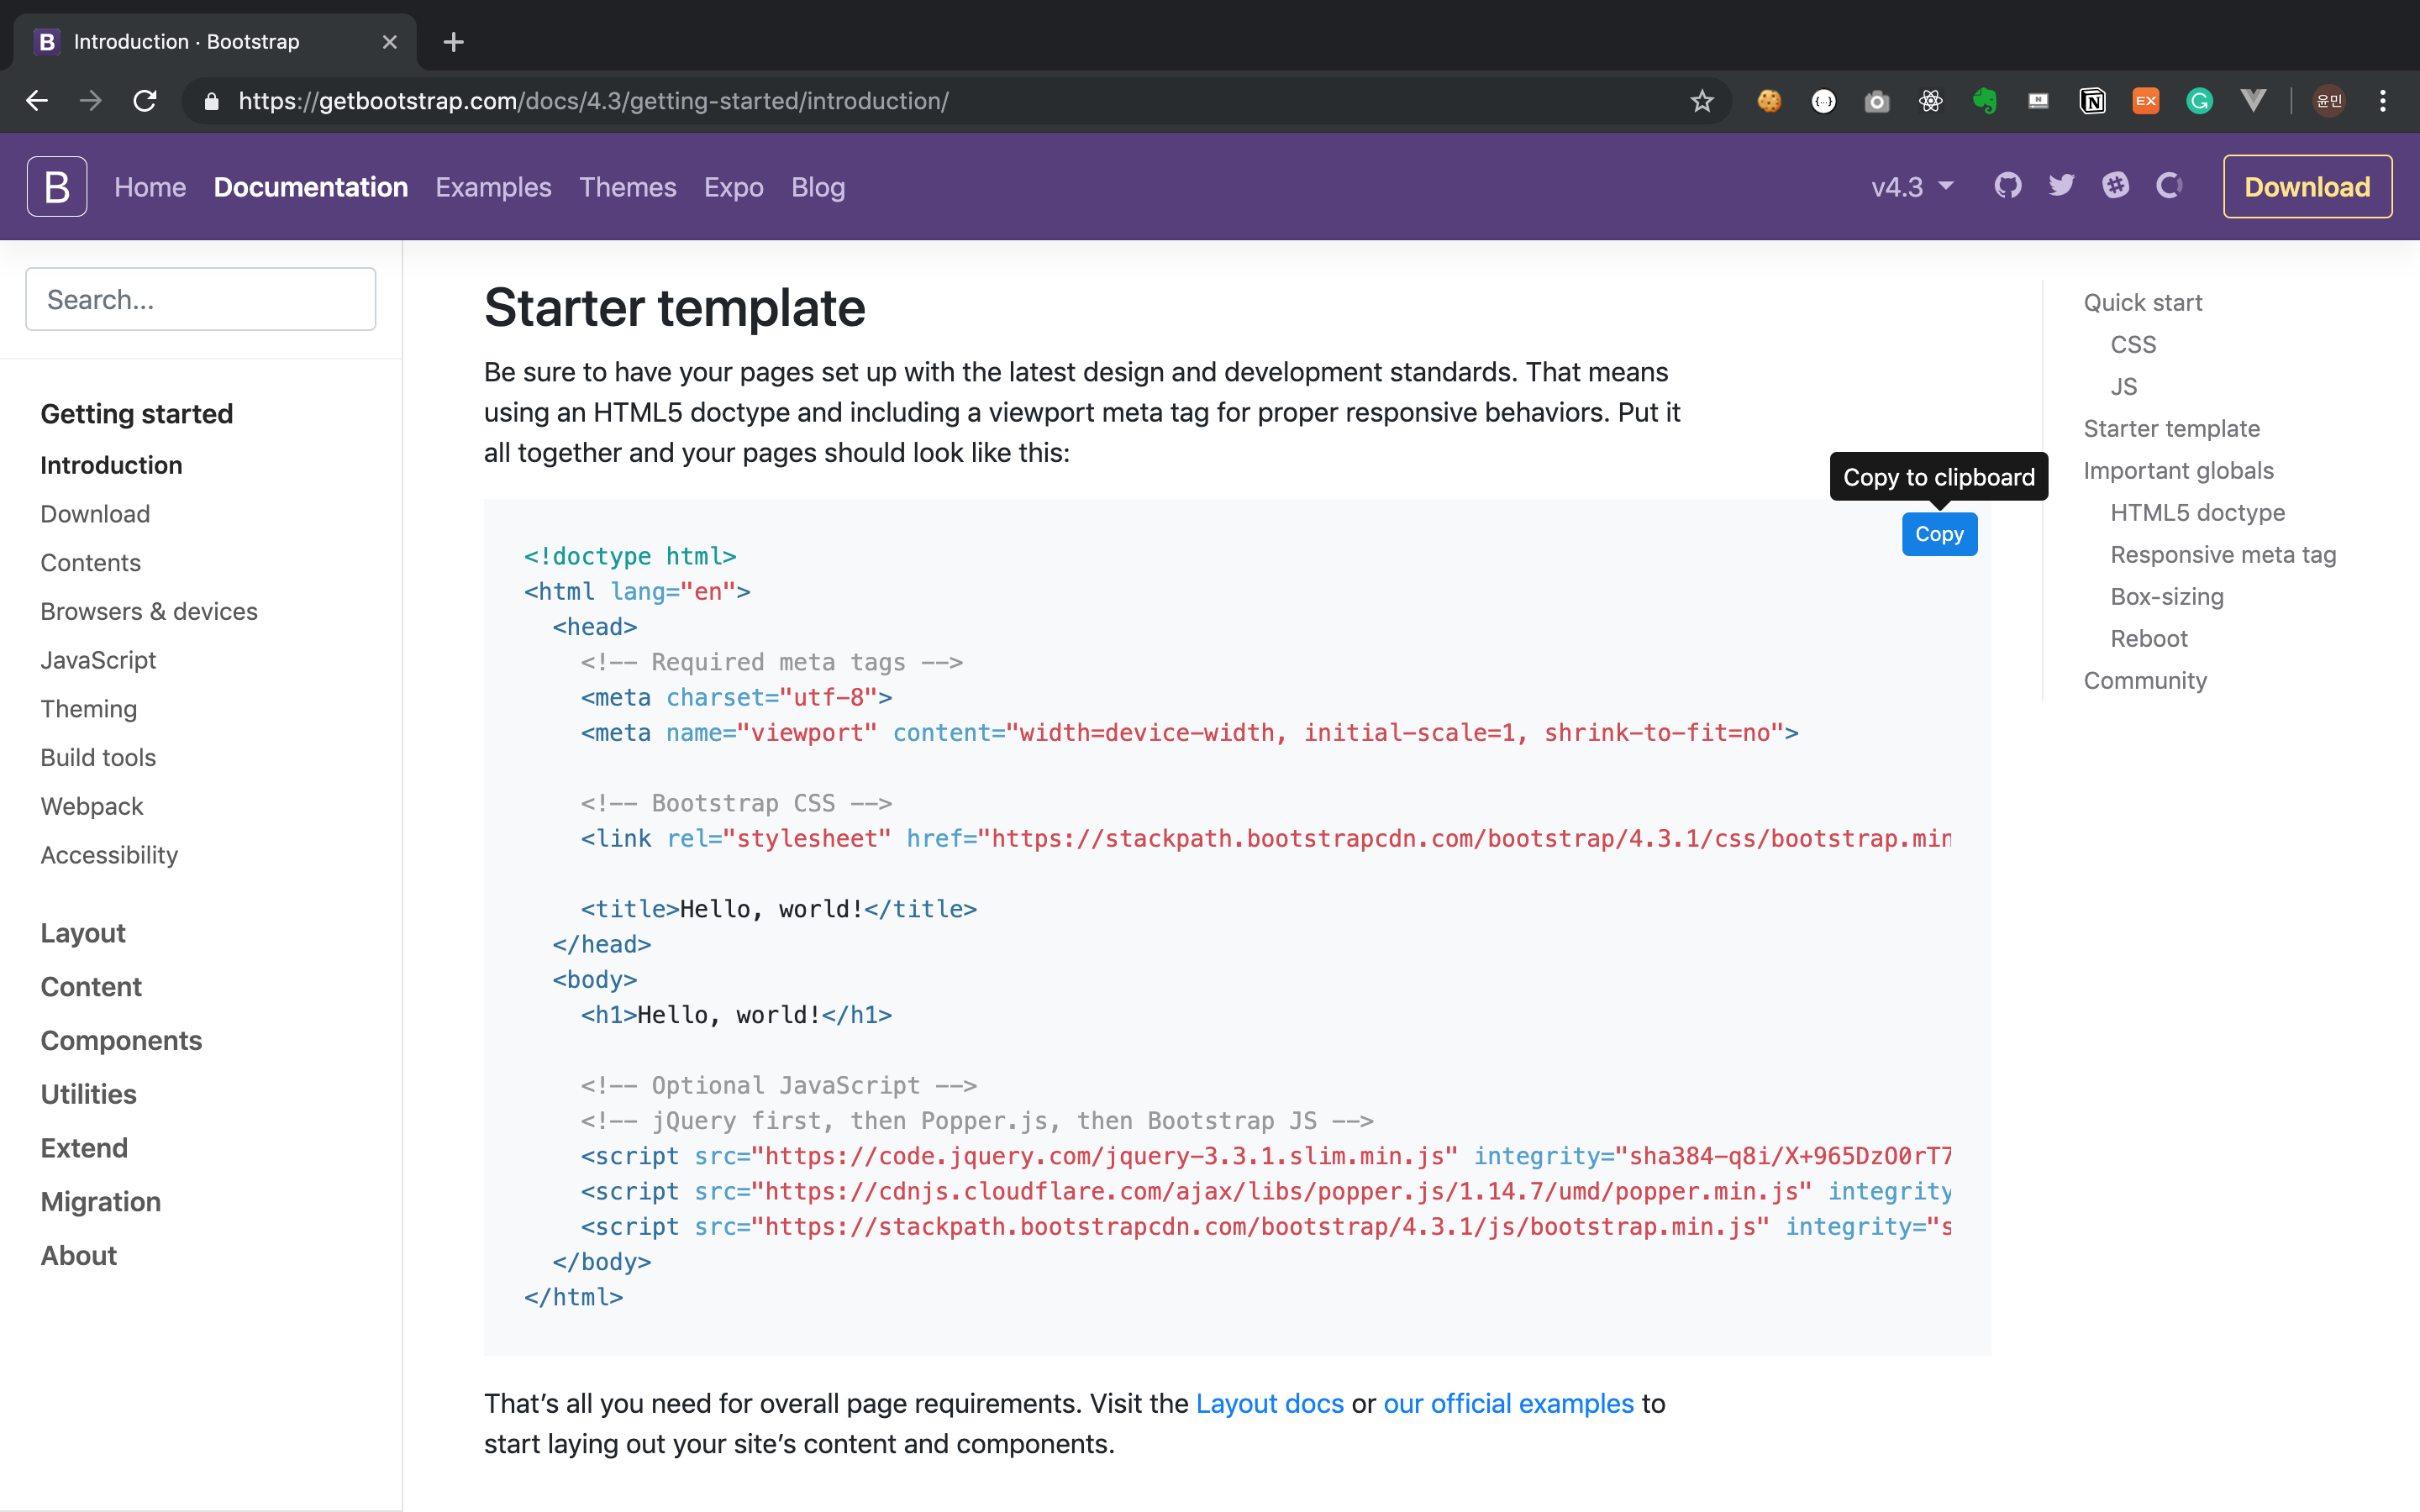Viewport: 2420px width, 1512px height.
Task: Follow the Layout docs link
Action: (x=1269, y=1403)
